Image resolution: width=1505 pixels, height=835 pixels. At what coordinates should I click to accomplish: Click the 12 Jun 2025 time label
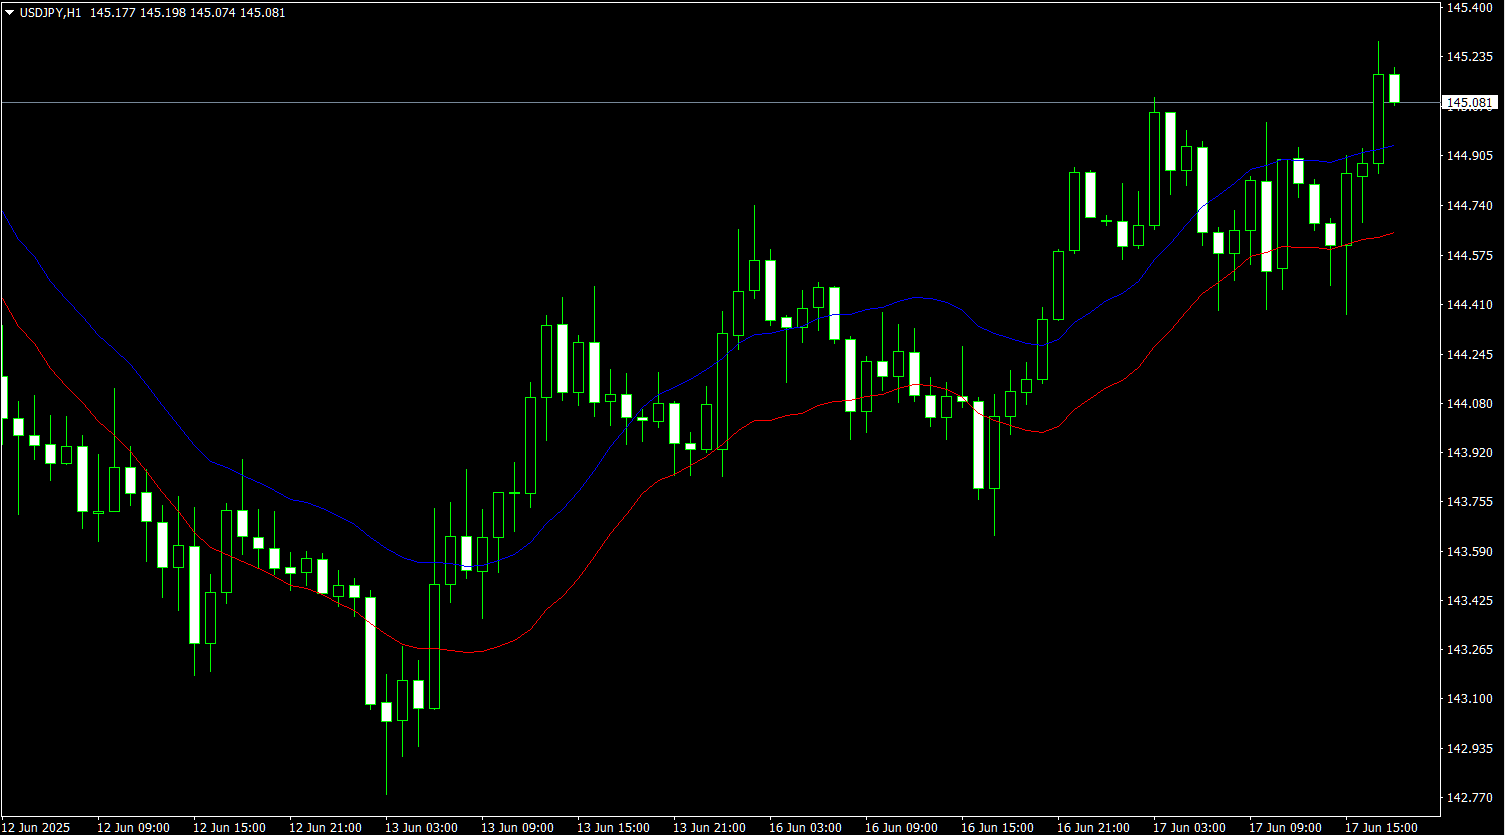click(x=36, y=827)
